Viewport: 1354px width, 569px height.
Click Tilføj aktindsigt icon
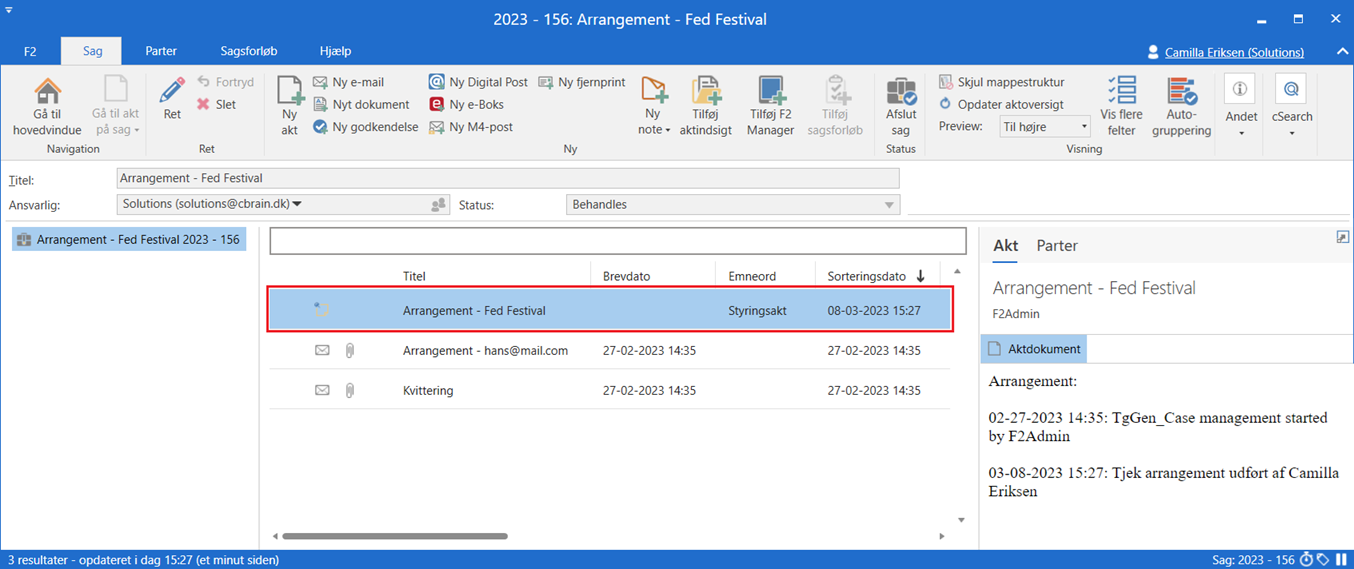(706, 92)
